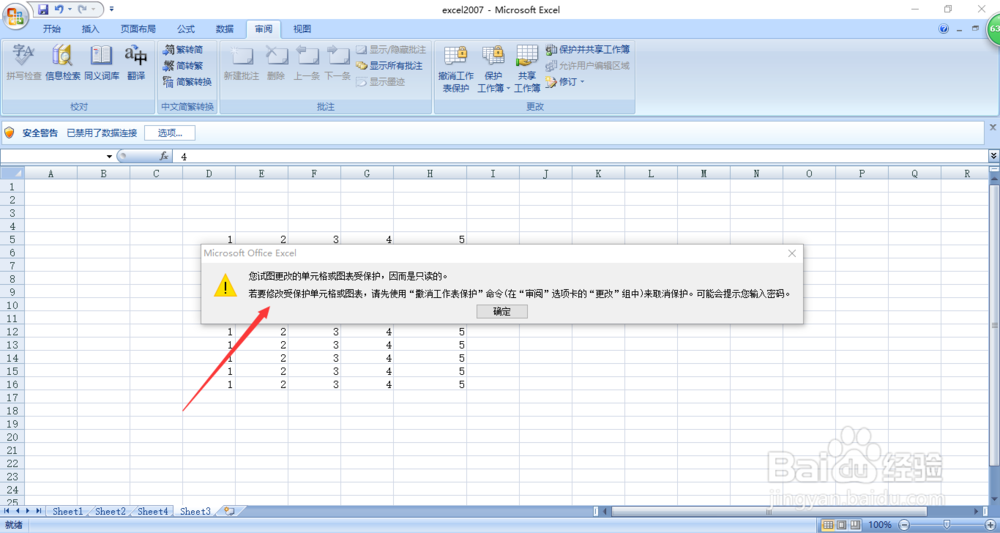This screenshot has height=533, width=1000.
Task: Click the zoom slider in status bar
Action: [x=947, y=525]
